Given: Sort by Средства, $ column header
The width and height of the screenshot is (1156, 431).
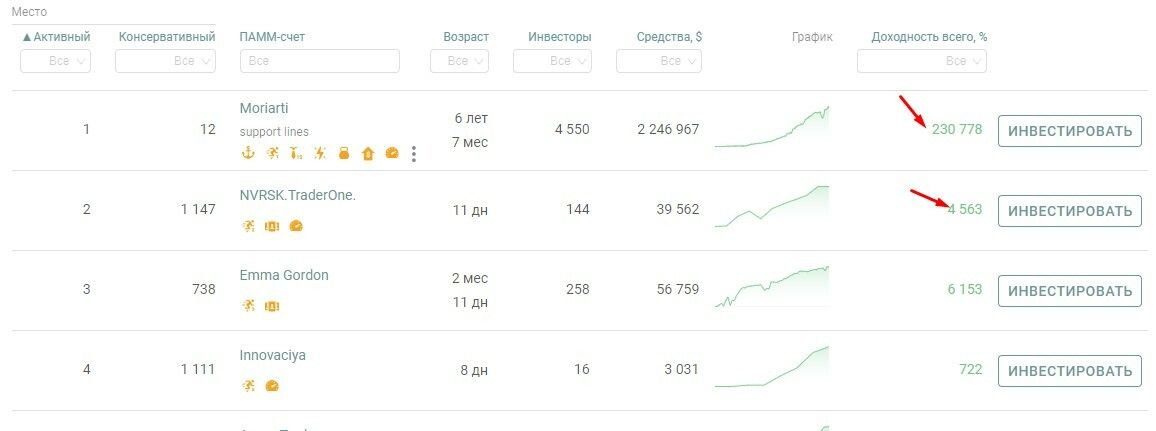Looking at the screenshot, I should (x=669, y=37).
